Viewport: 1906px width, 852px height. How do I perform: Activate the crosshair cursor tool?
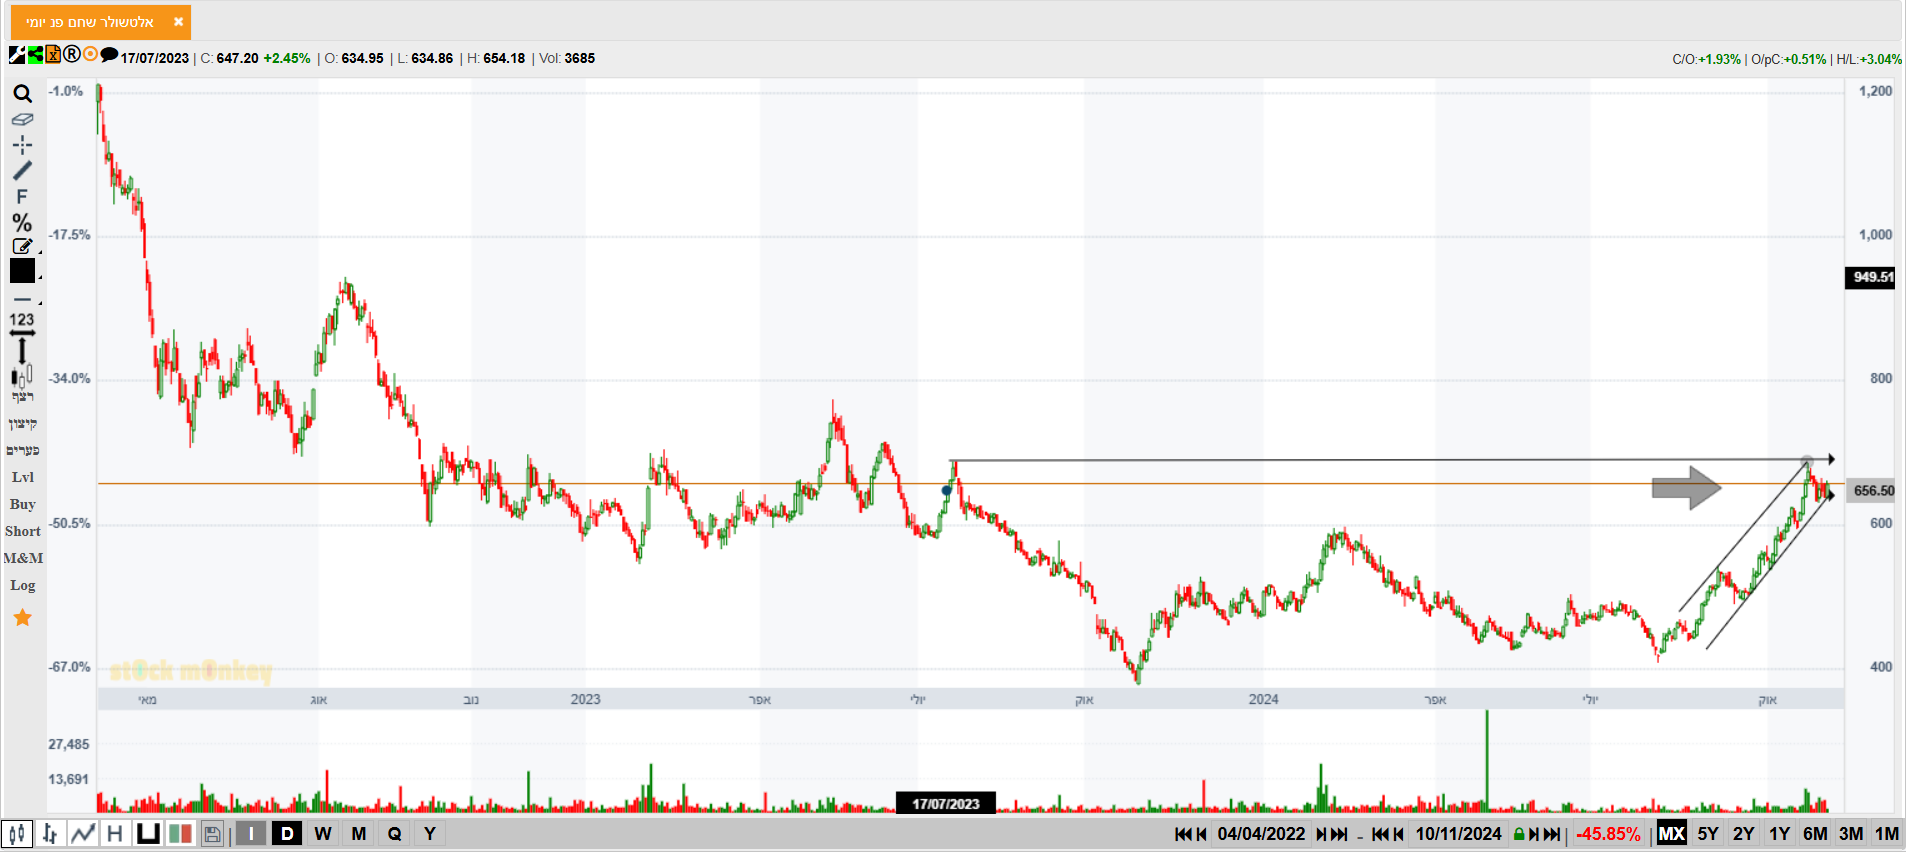pos(22,145)
